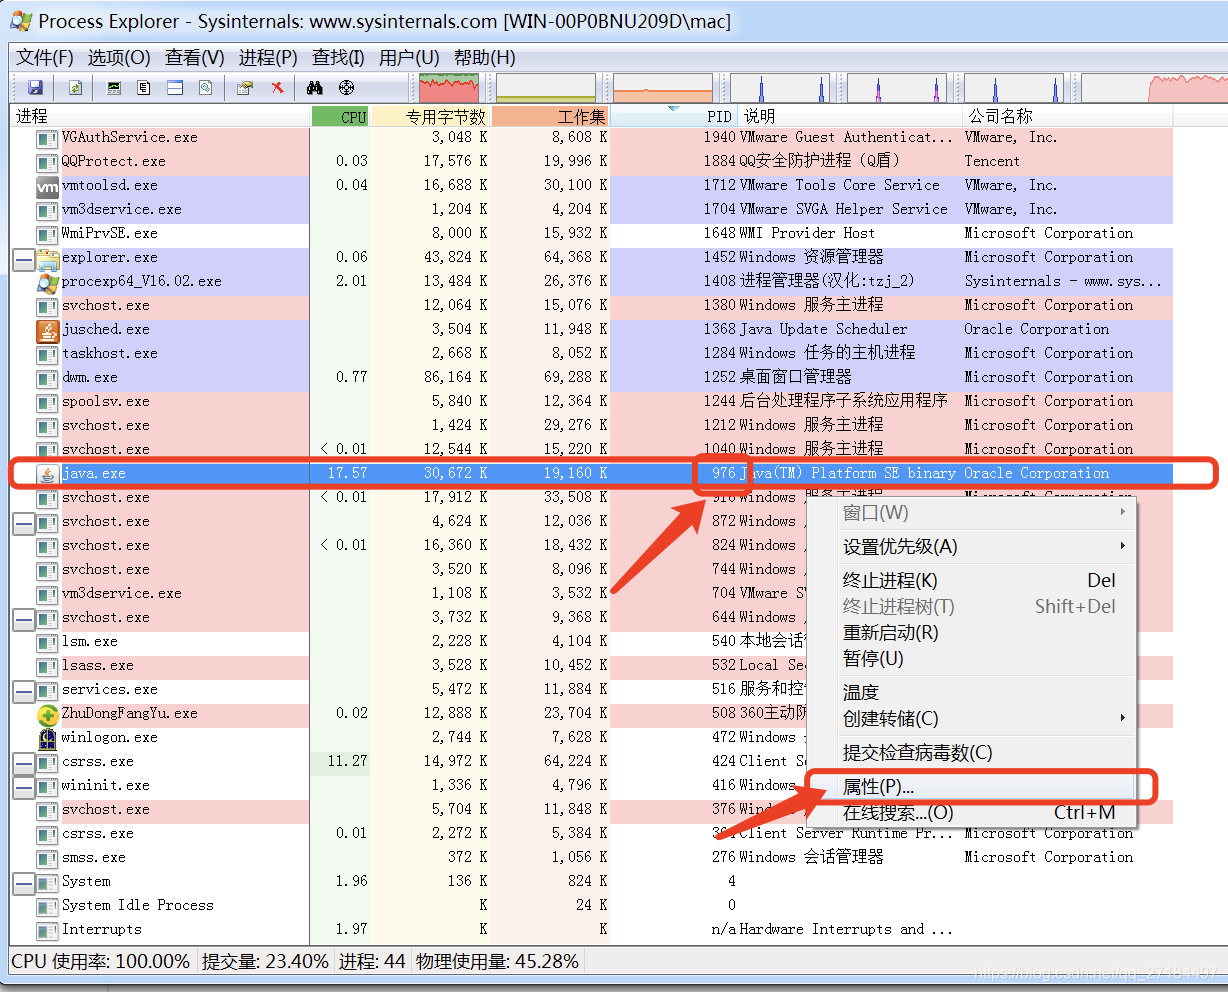This screenshot has width=1228, height=992.
Task: Click the yellow commit history mini graph
Action: coord(546,88)
